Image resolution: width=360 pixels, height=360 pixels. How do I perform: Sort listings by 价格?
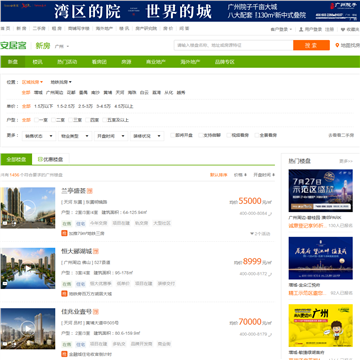(x=240, y=175)
